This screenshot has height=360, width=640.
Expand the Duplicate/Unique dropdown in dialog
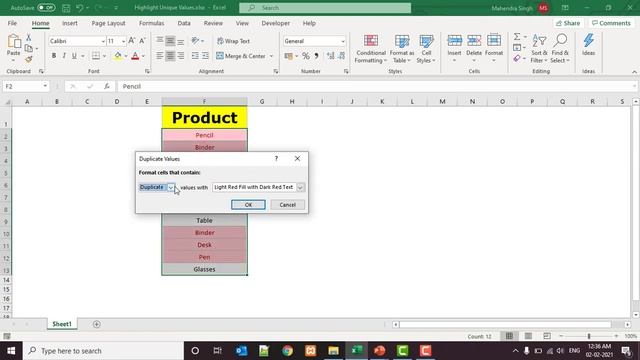[x=171, y=187]
